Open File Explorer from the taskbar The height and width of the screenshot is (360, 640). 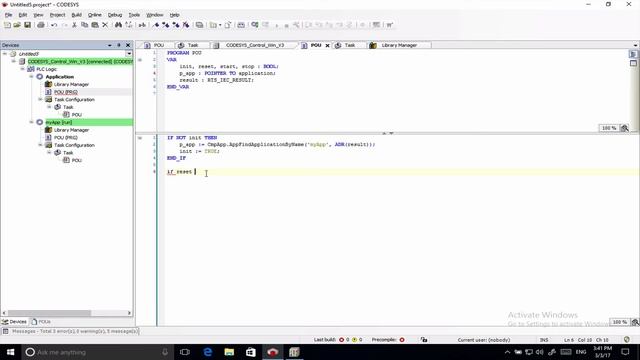[229, 352]
